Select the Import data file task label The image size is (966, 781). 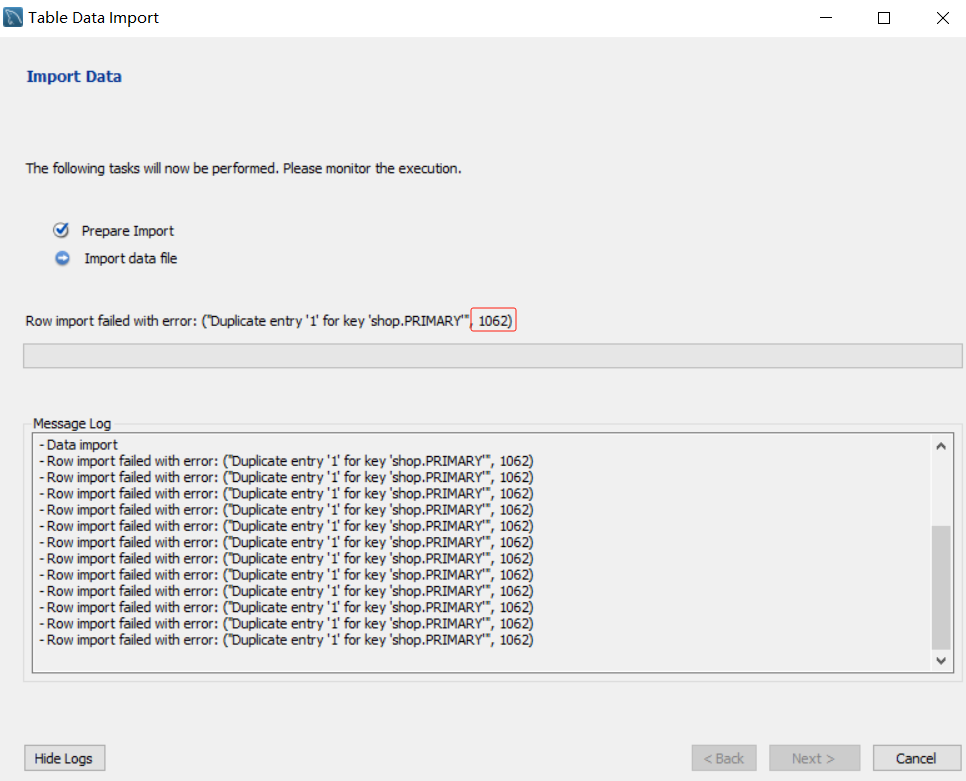(131, 259)
